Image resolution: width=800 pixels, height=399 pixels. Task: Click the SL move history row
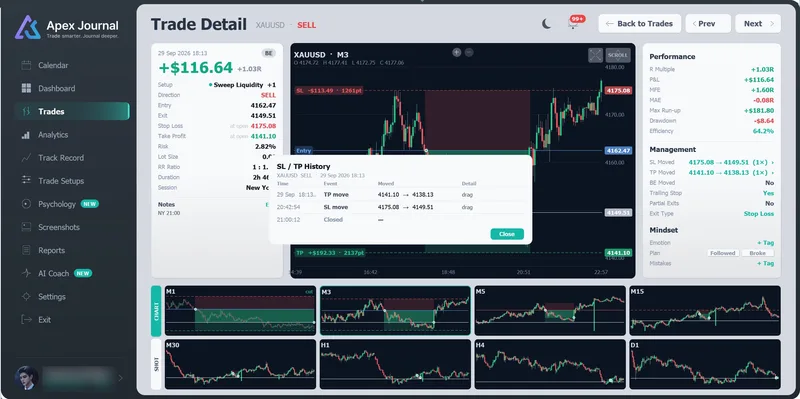(401, 207)
